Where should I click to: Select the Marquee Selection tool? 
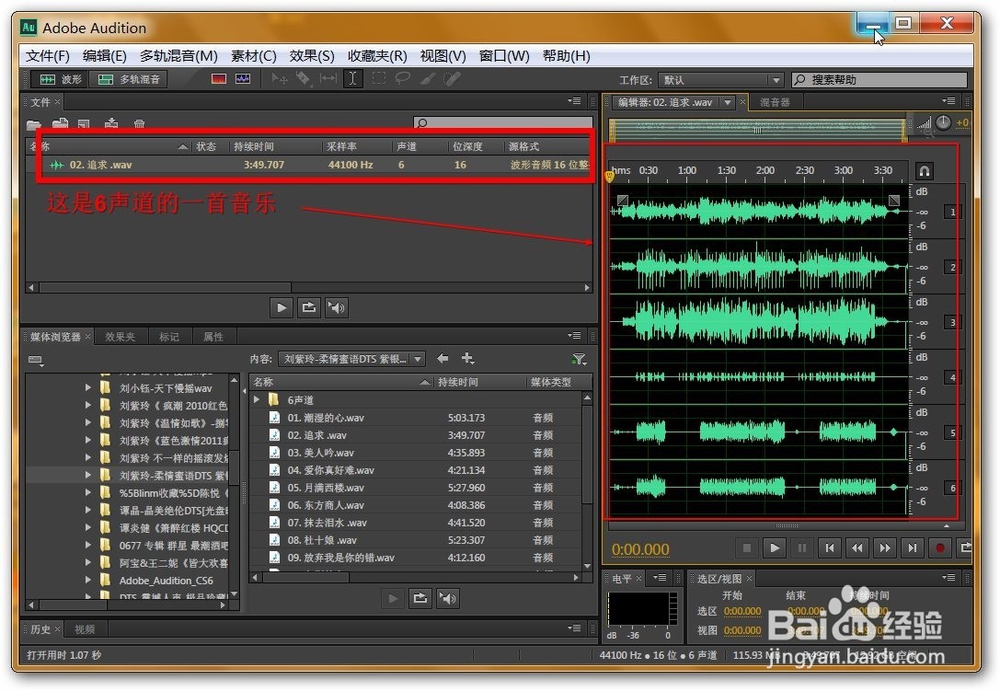point(378,79)
